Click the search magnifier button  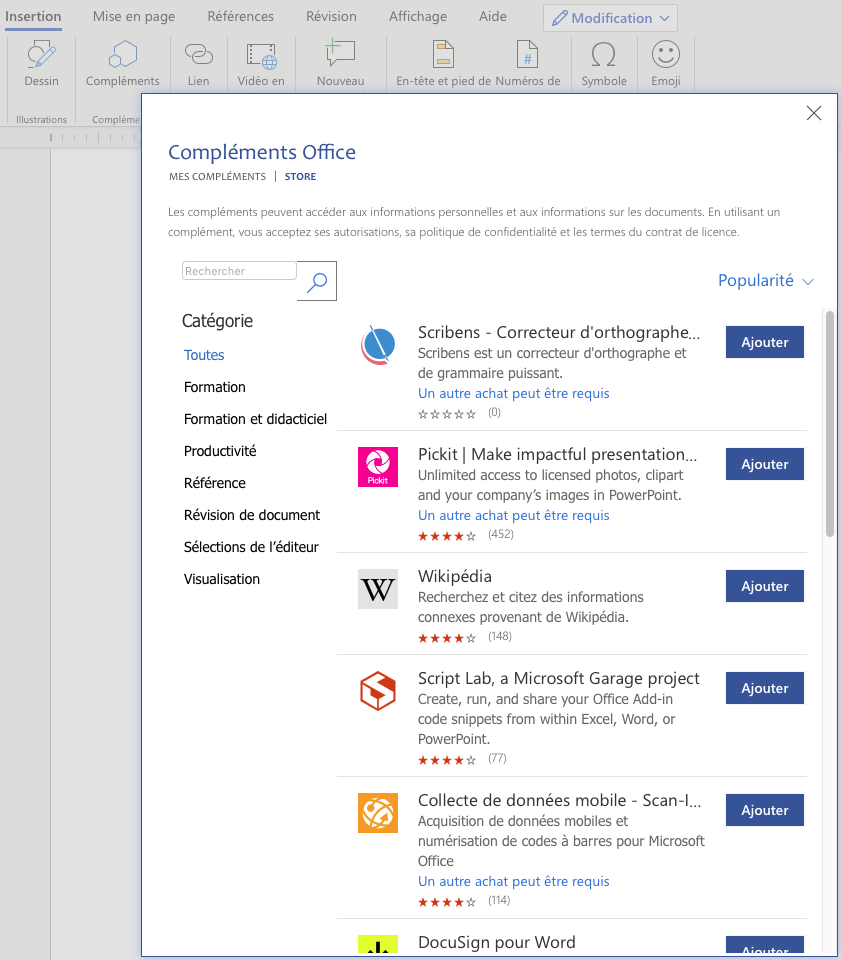(x=317, y=281)
